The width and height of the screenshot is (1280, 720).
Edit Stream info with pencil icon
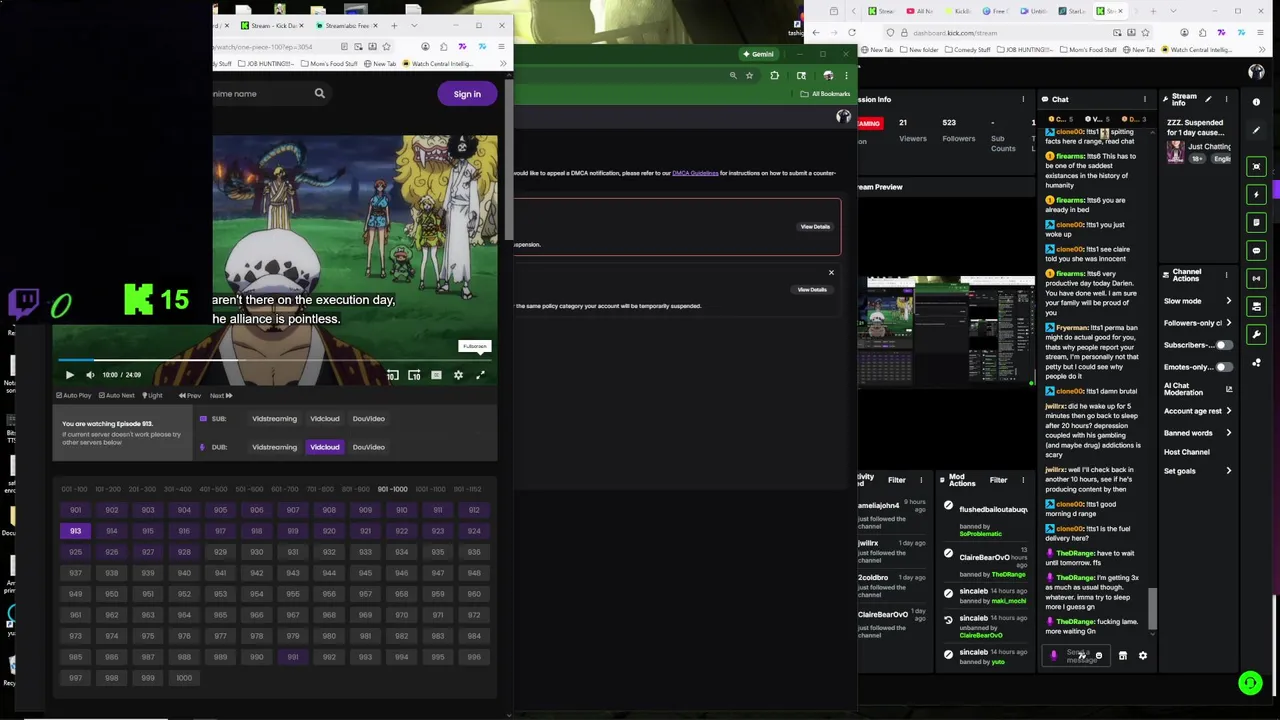tap(1209, 99)
